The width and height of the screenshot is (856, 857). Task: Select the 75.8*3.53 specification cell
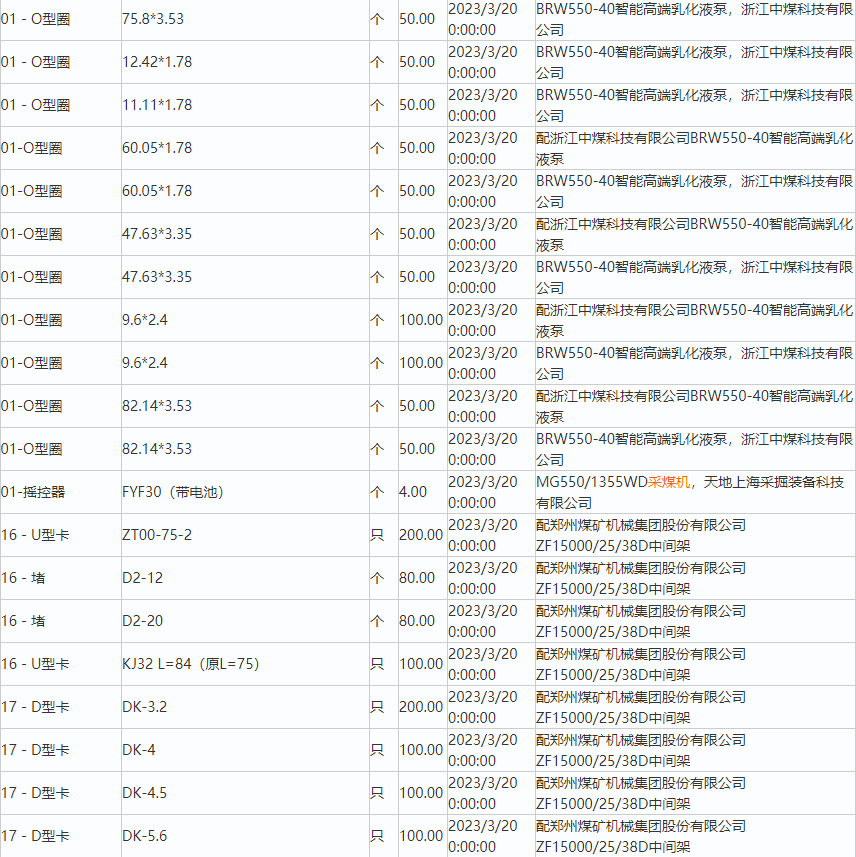point(245,19)
